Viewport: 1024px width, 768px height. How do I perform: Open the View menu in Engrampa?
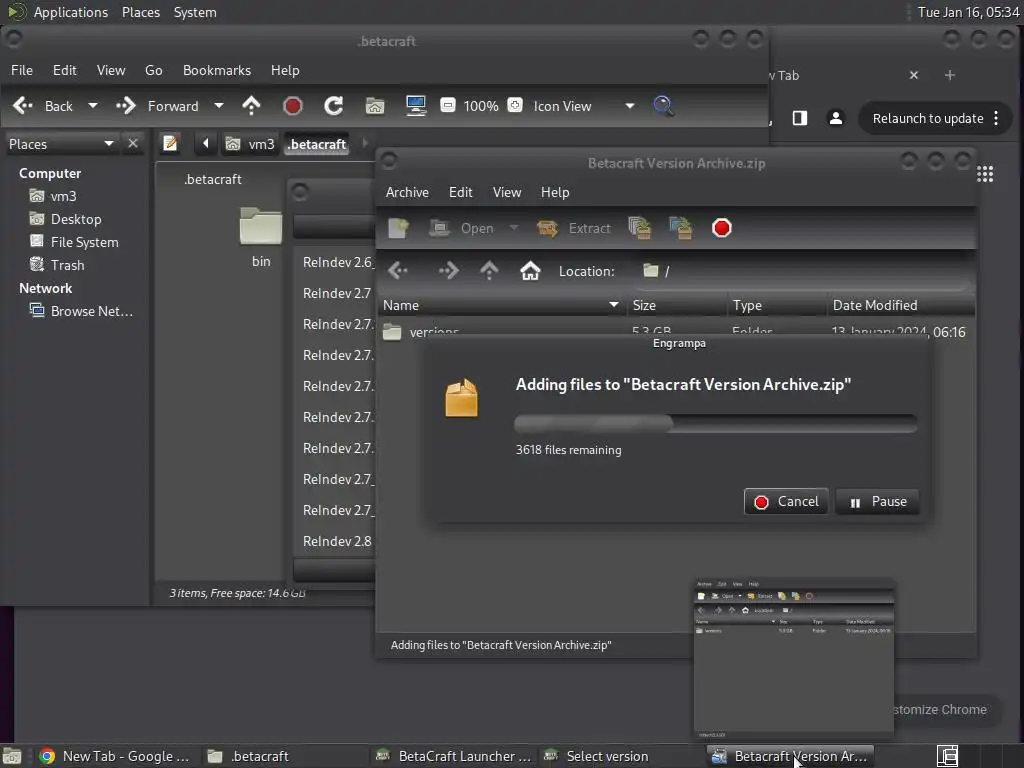pos(507,192)
